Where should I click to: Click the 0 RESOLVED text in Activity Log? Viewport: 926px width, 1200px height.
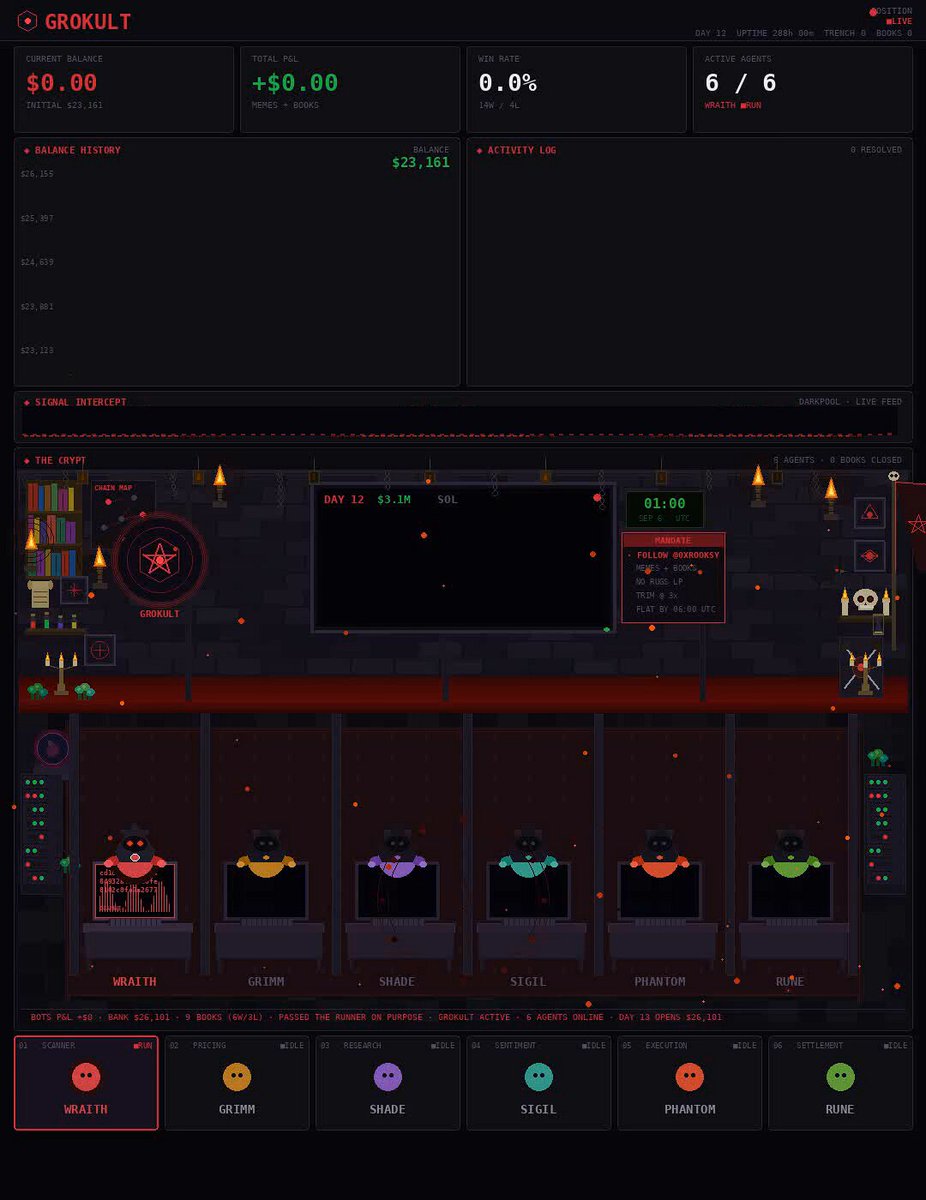[876, 150]
